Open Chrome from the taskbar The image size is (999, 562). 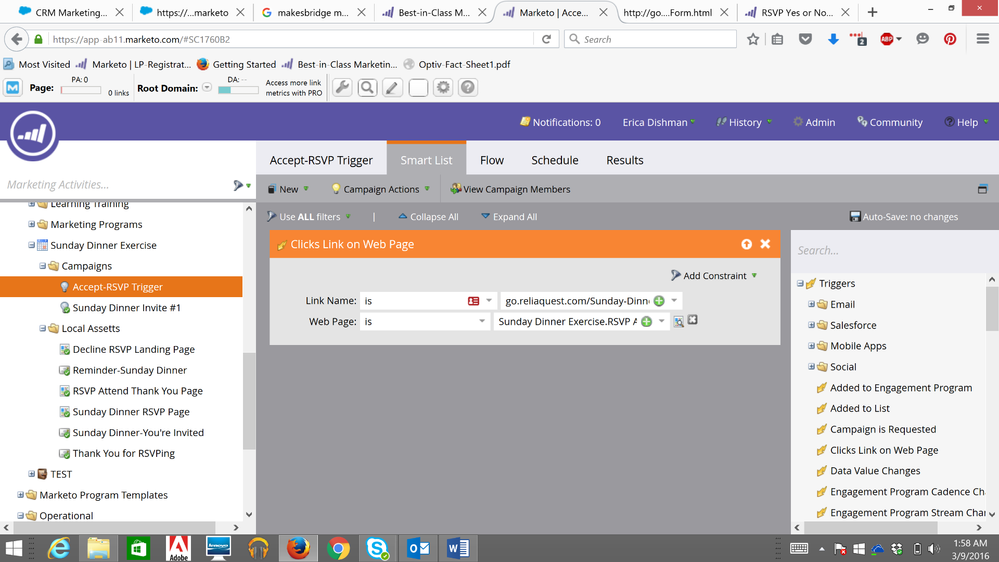(338, 548)
